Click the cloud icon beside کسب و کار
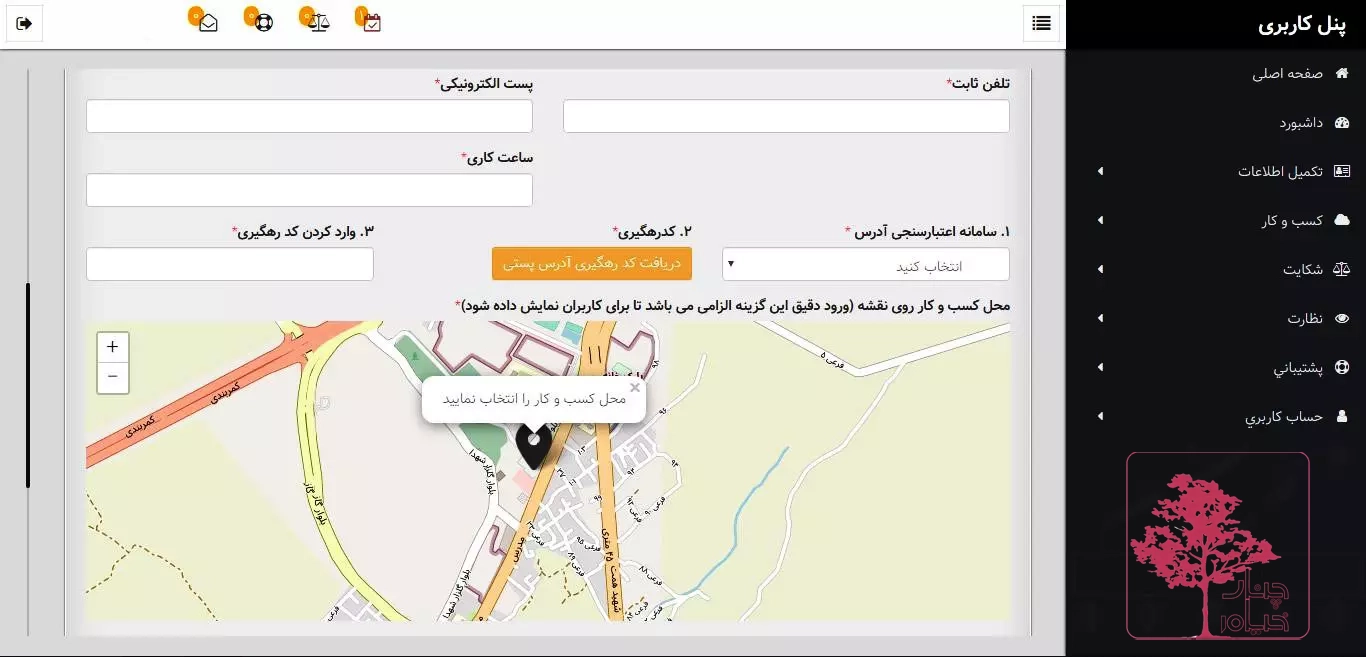 (x=1342, y=220)
